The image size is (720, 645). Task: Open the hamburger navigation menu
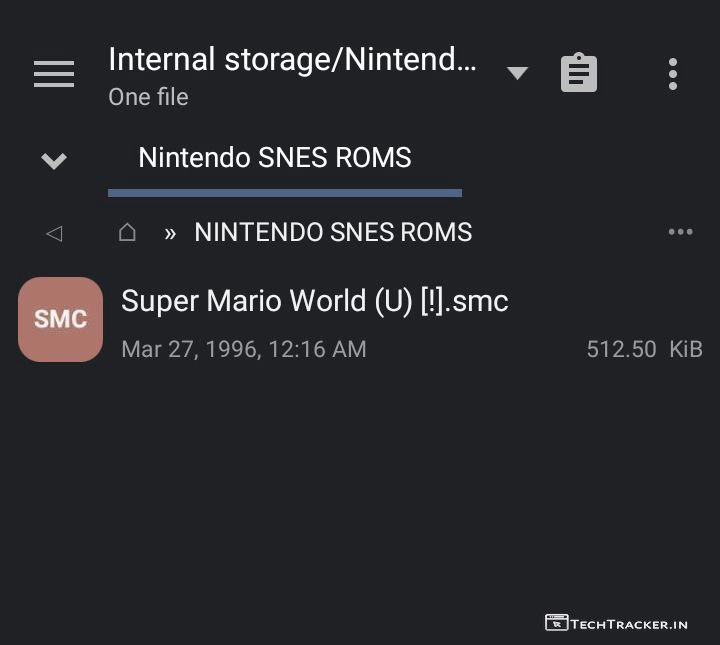coord(54,74)
